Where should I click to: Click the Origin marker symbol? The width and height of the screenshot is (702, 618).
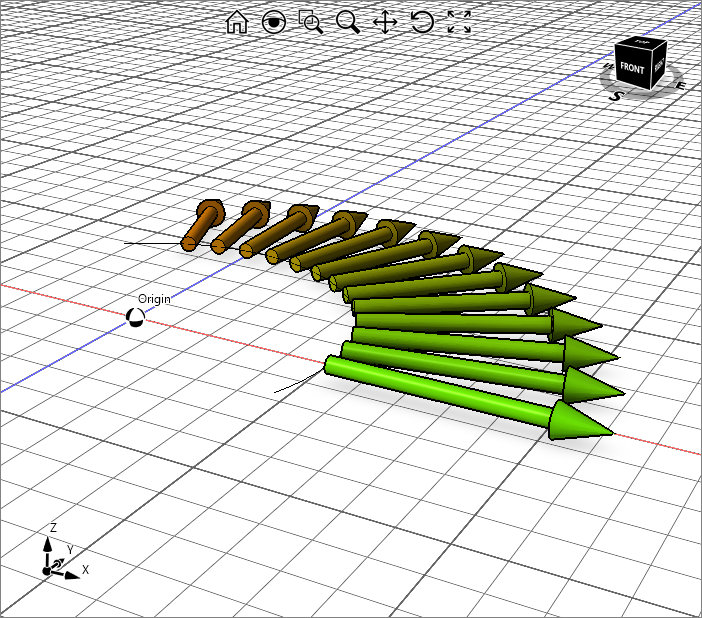pos(135,318)
